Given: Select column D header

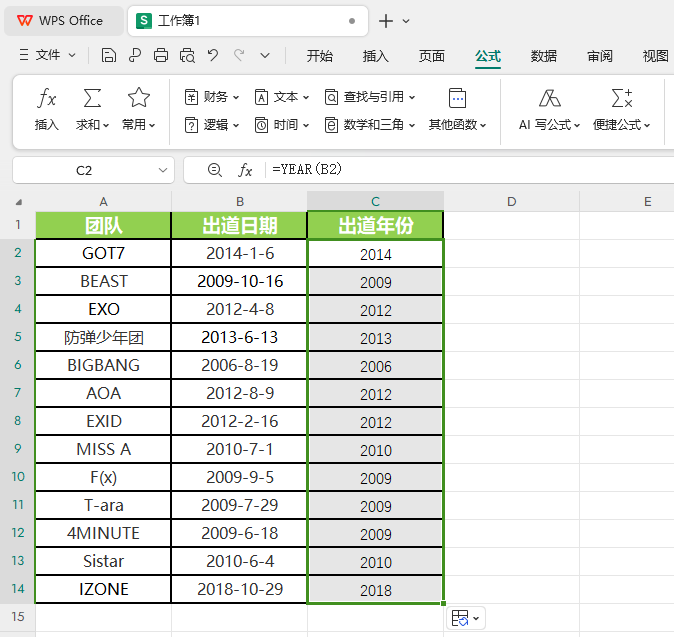Looking at the screenshot, I should click(512, 202).
